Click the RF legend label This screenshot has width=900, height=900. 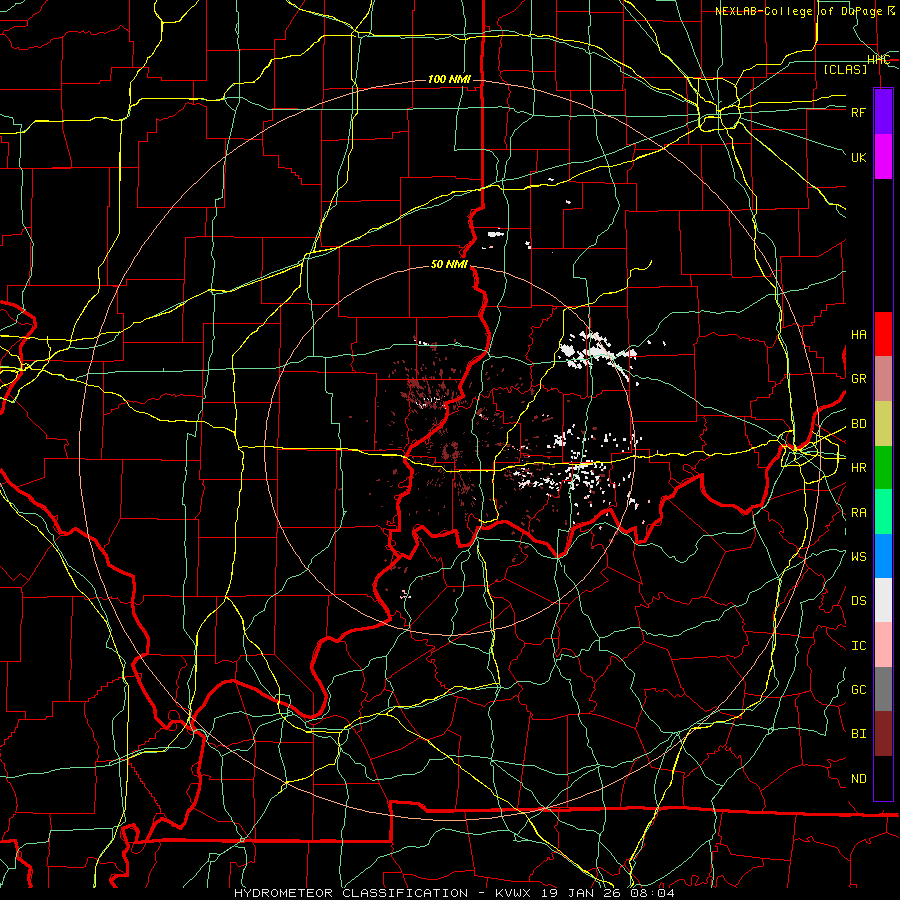click(x=859, y=112)
